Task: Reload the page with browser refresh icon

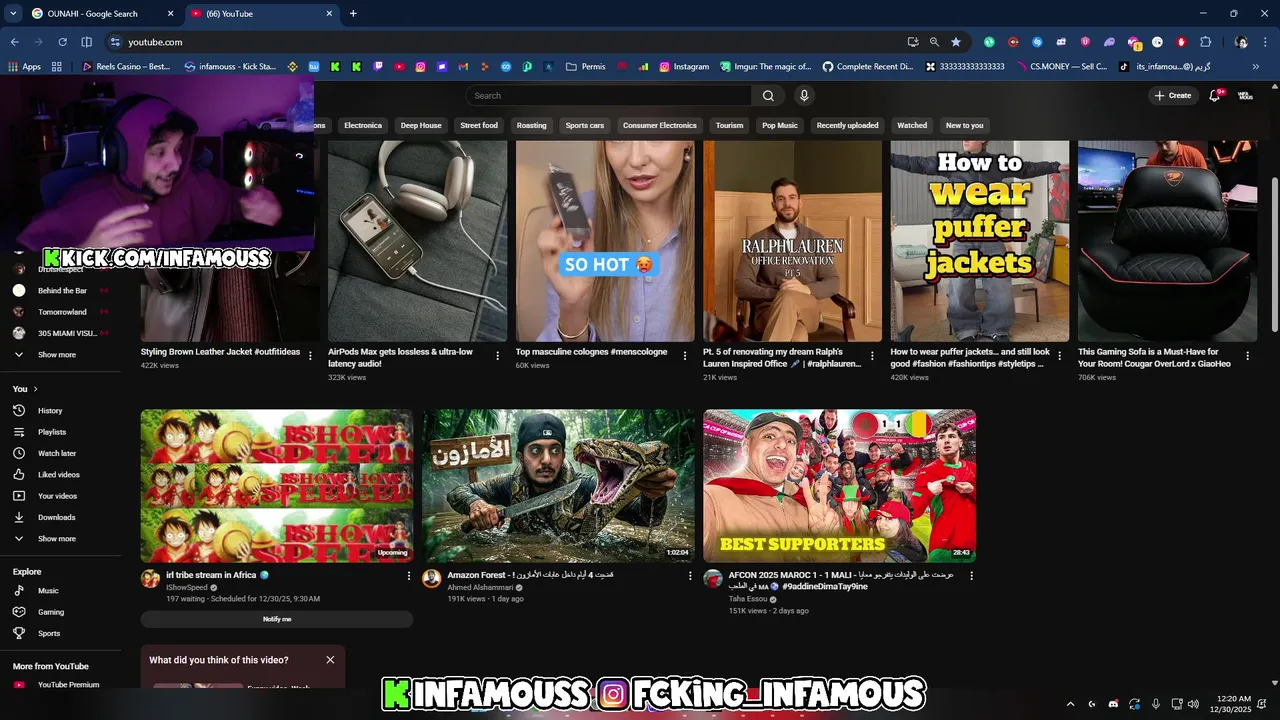Action: [x=62, y=42]
